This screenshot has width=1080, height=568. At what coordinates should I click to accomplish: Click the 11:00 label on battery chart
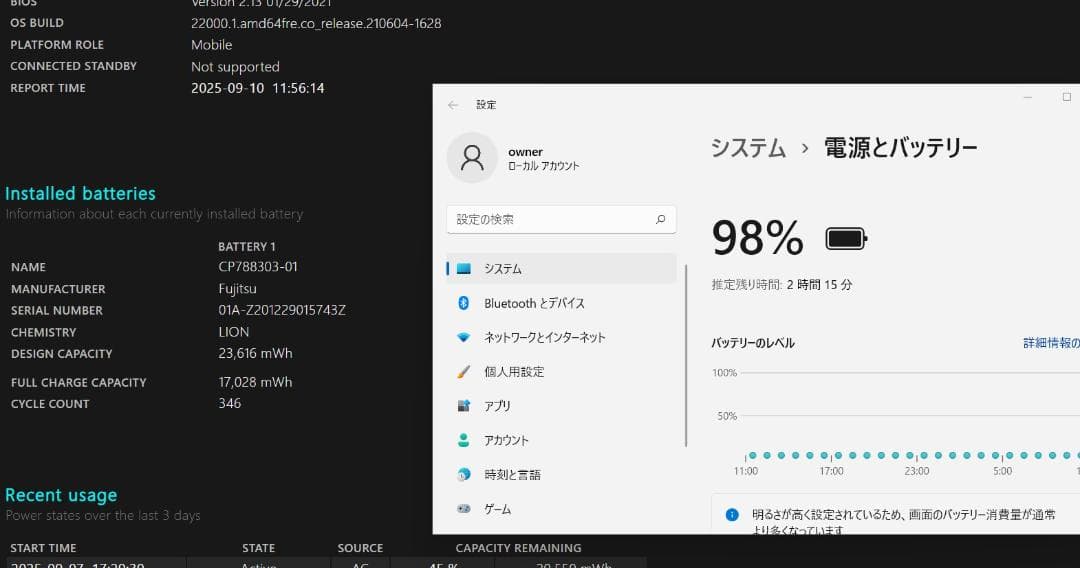click(745, 471)
